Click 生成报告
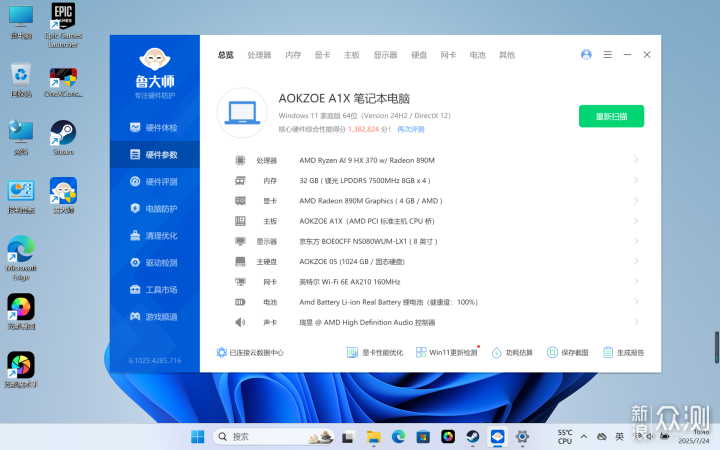Image resolution: width=720 pixels, height=450 pixels. pyautogui.click(x=624, y=353)
